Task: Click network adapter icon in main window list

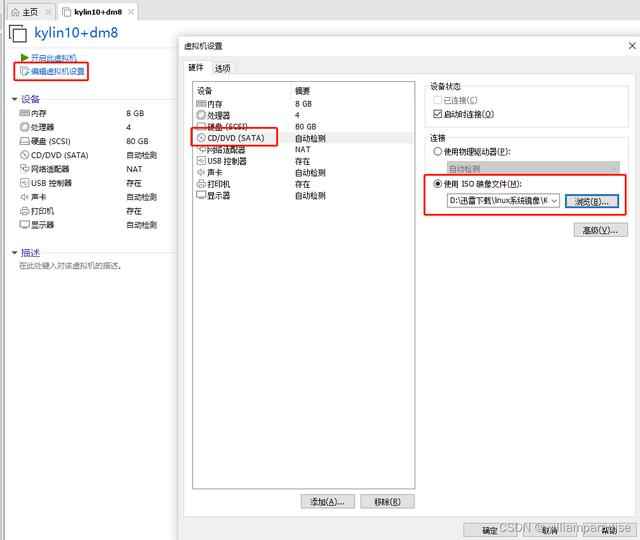Action: pos(24,169)
